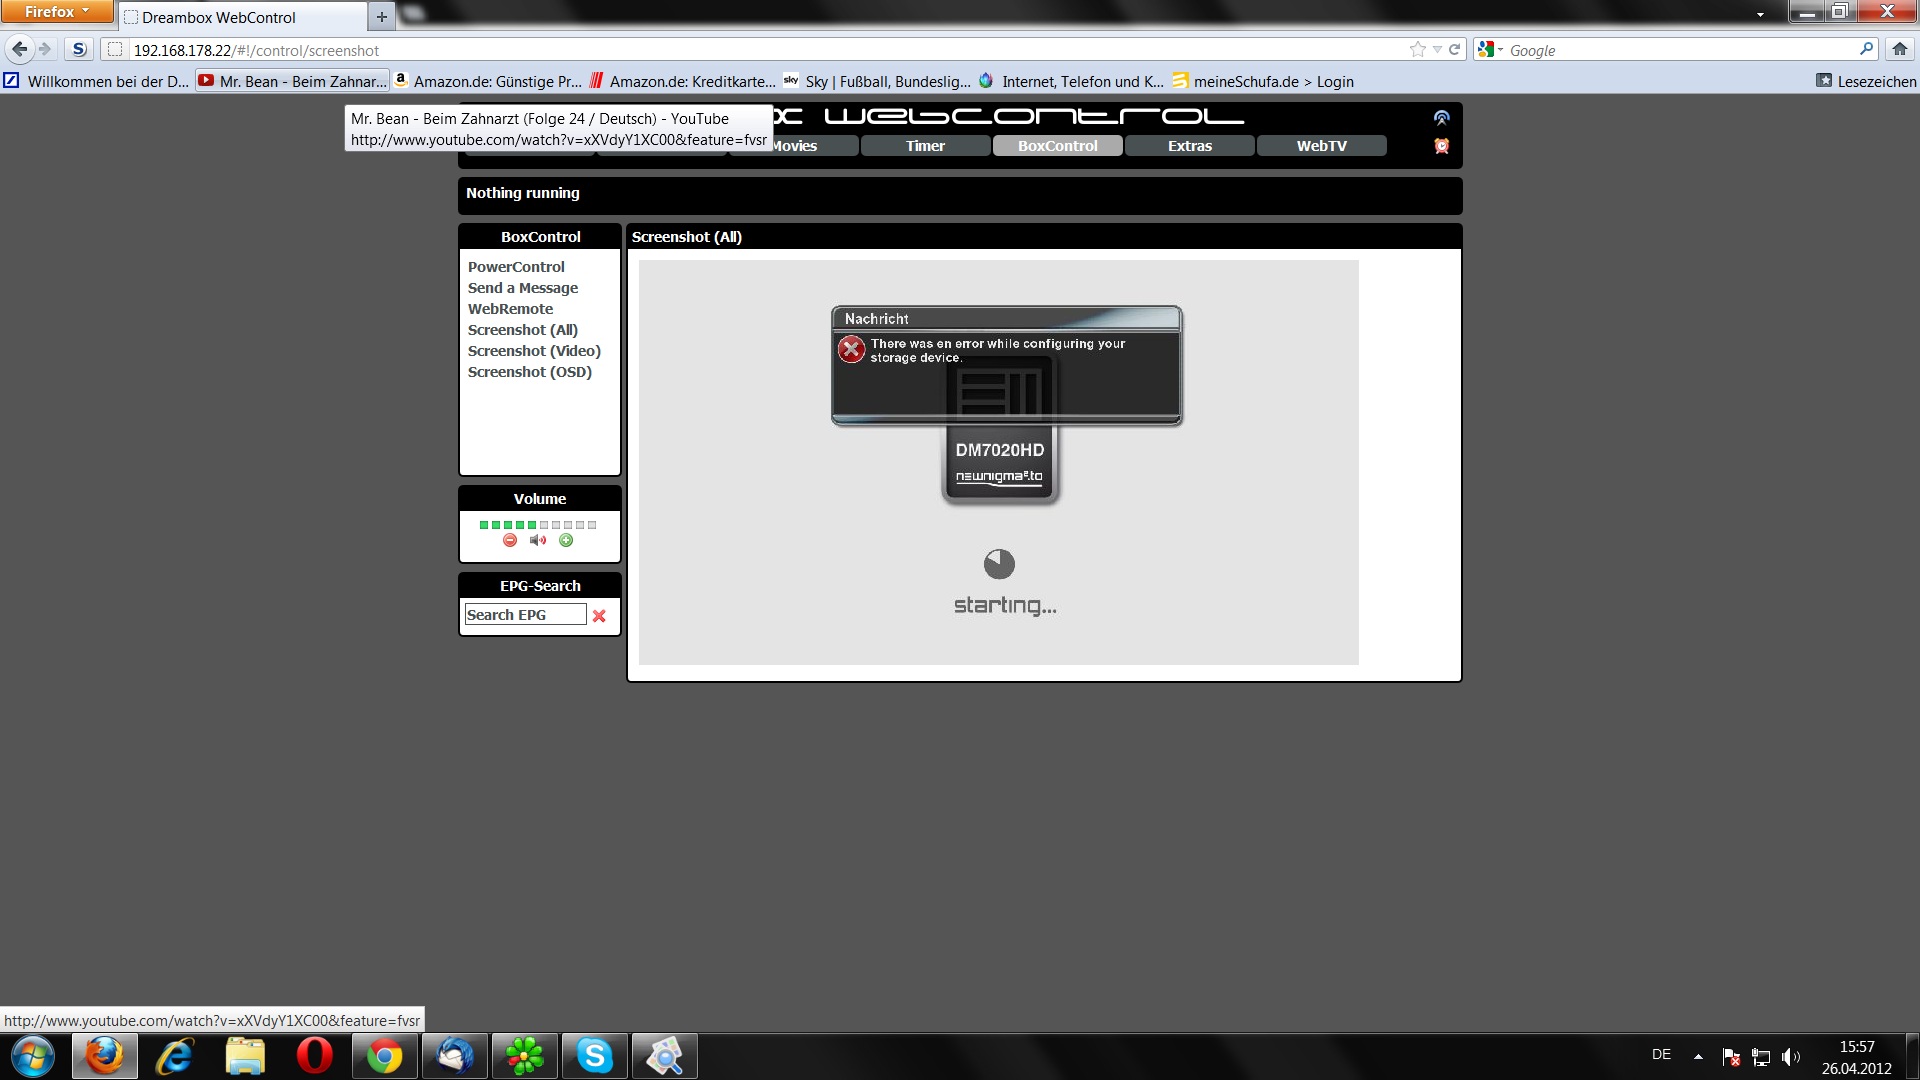Increase volume with green plus icon
The width and height of the screenshot is (1920, 1080).
coord(566,540)
